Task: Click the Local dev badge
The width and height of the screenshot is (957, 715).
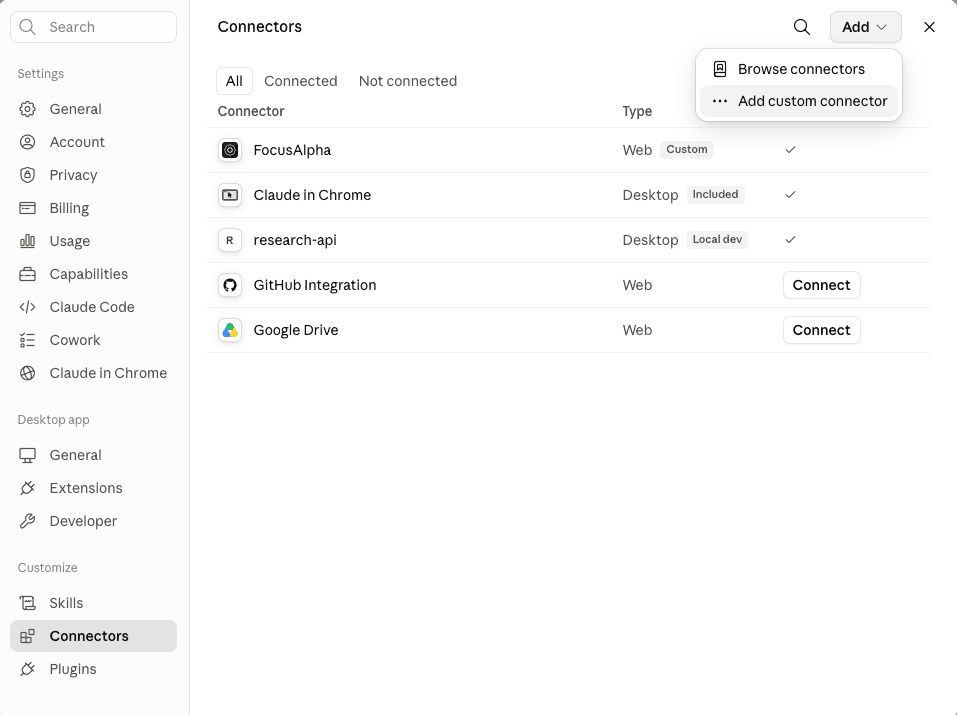Action: click(717, 239)
